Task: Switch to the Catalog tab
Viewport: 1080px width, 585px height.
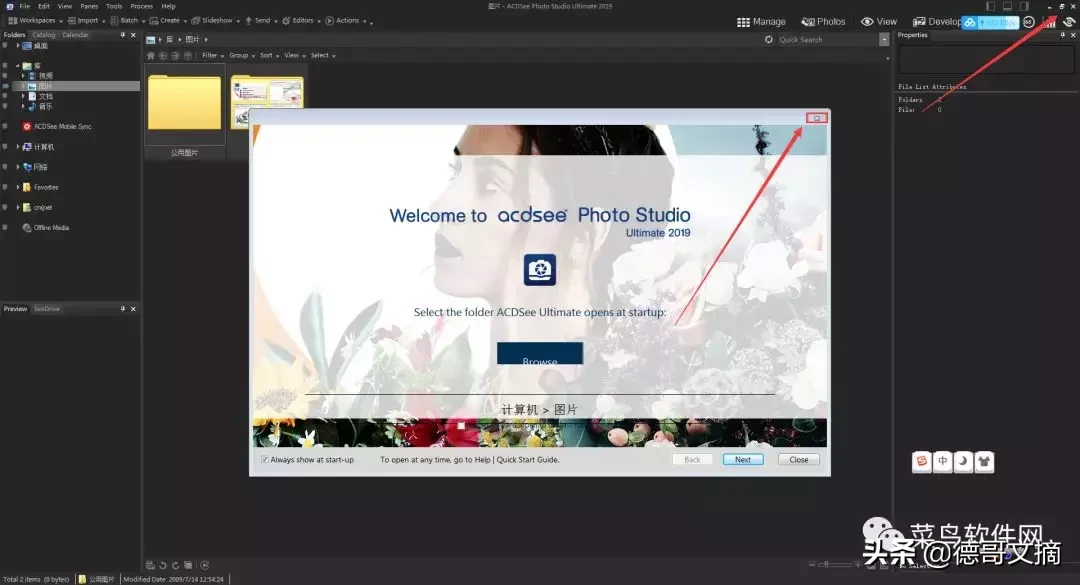Action: click(x=43, y=35)
